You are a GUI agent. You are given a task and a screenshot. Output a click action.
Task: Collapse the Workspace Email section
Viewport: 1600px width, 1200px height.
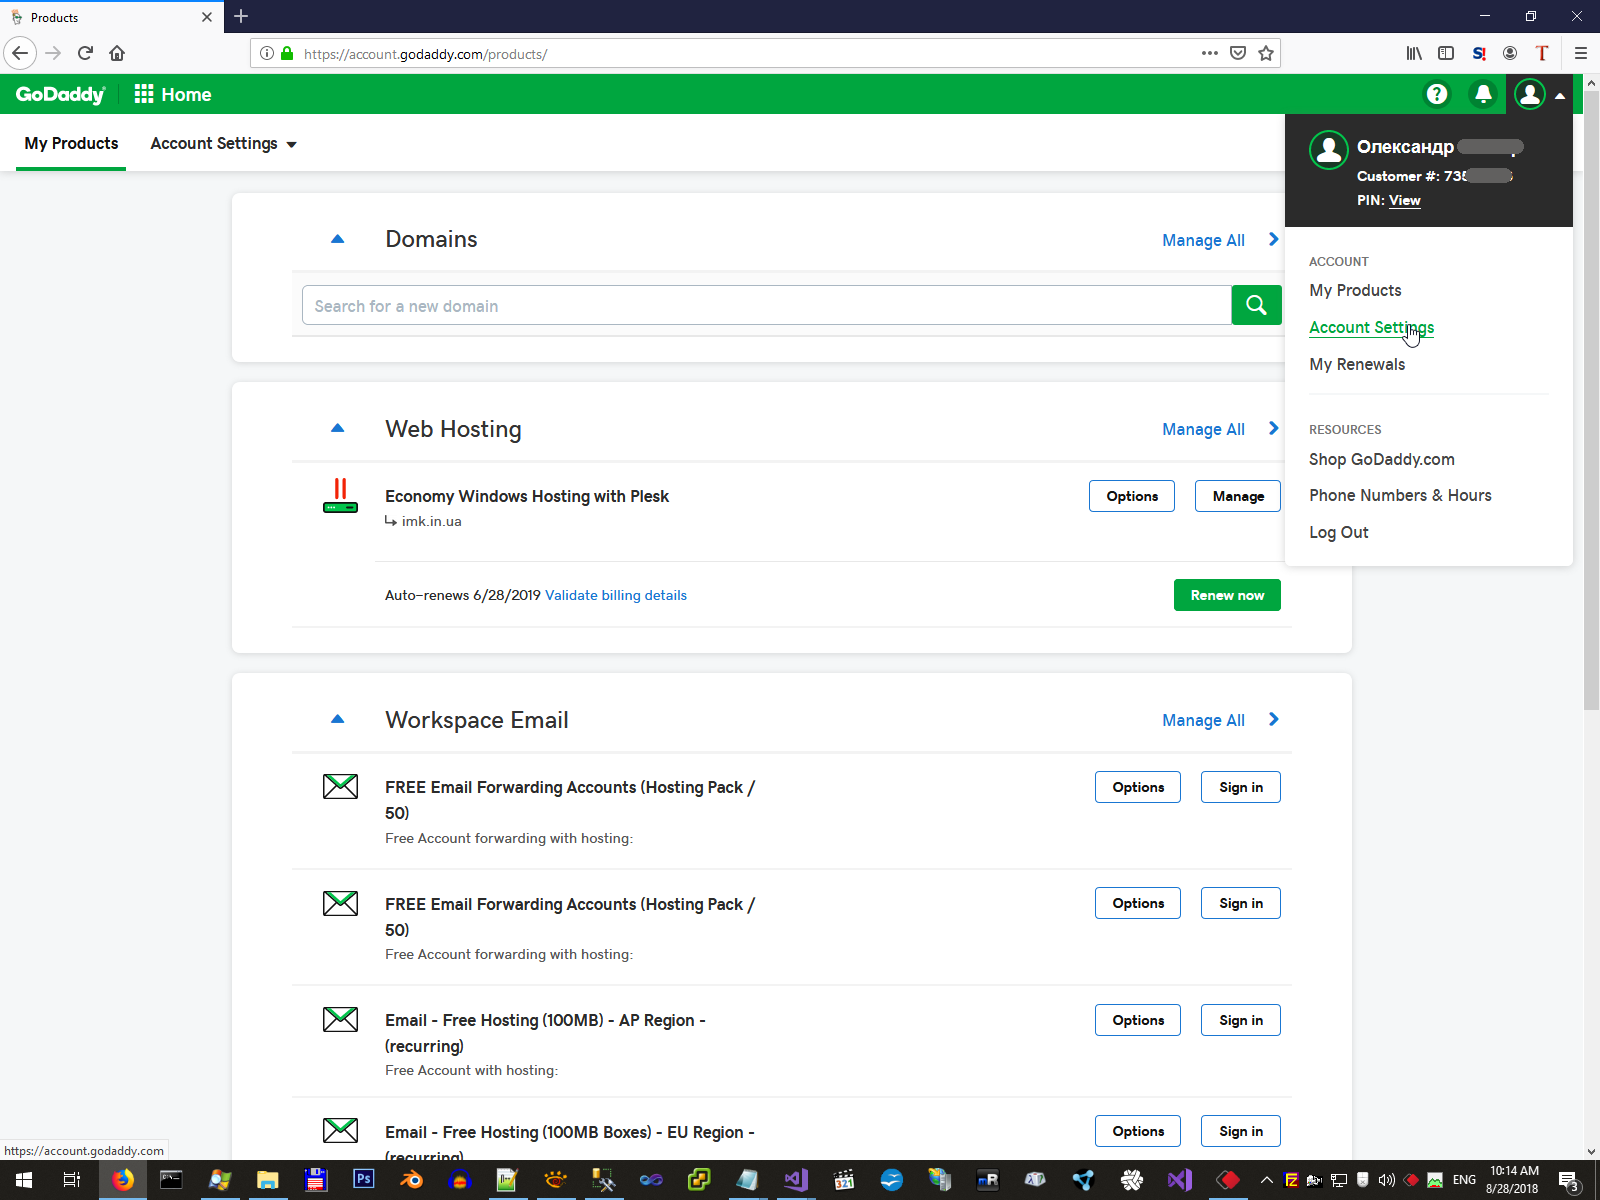[337, 719]
